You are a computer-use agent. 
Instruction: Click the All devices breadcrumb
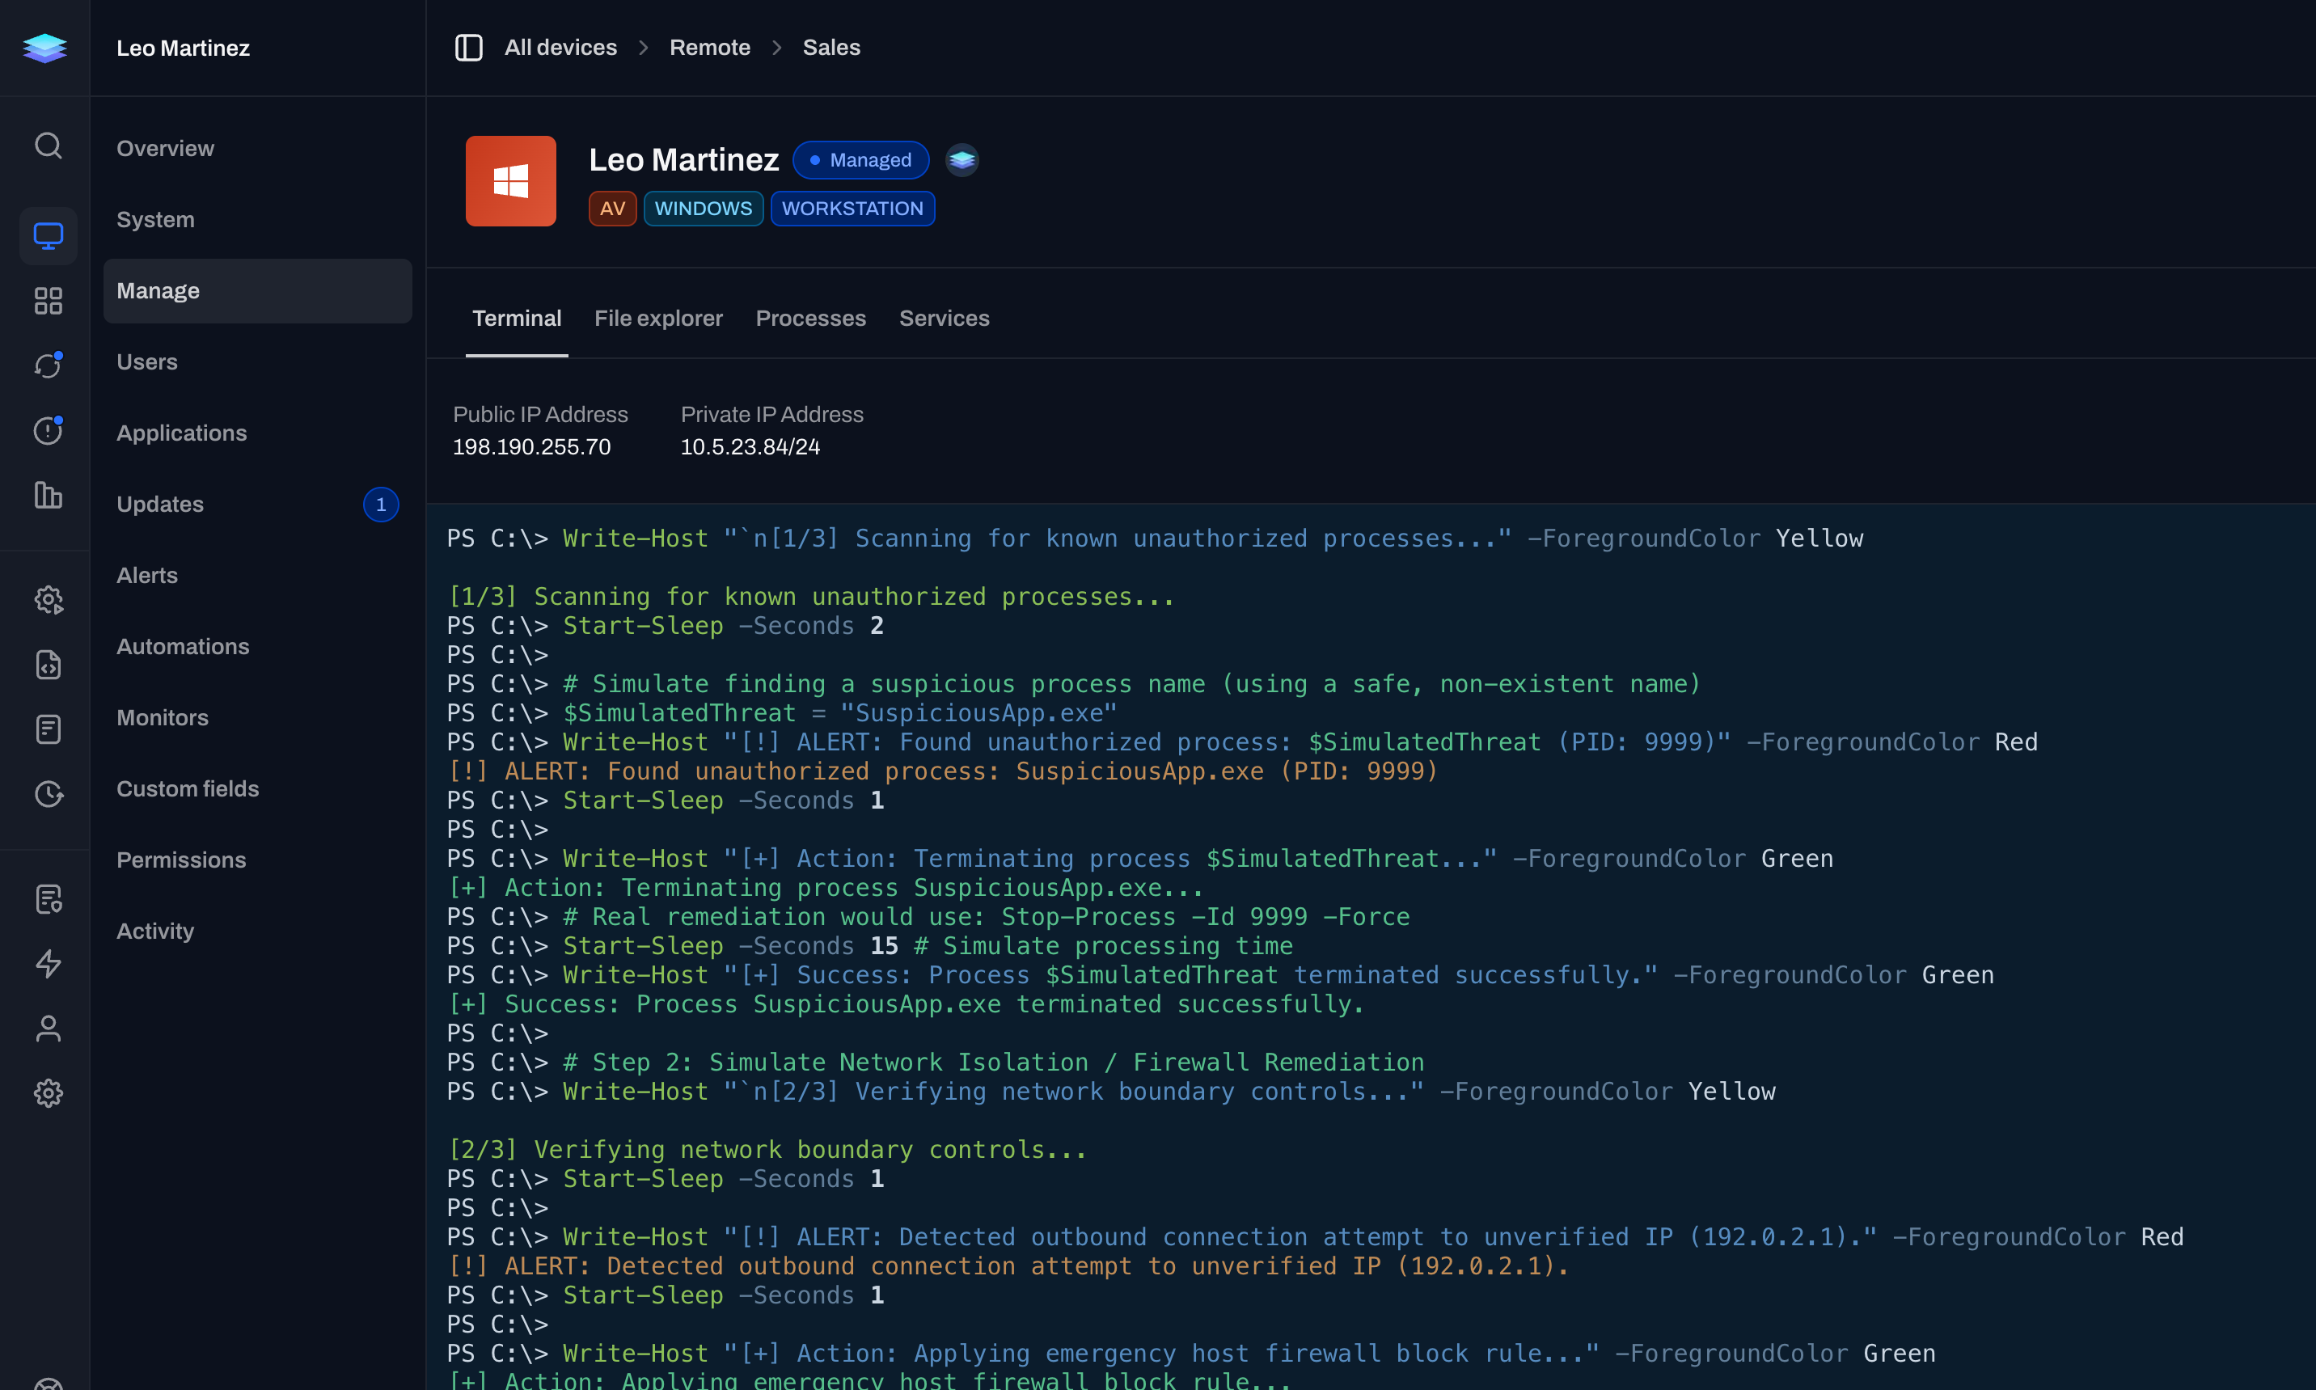[560, 47]
